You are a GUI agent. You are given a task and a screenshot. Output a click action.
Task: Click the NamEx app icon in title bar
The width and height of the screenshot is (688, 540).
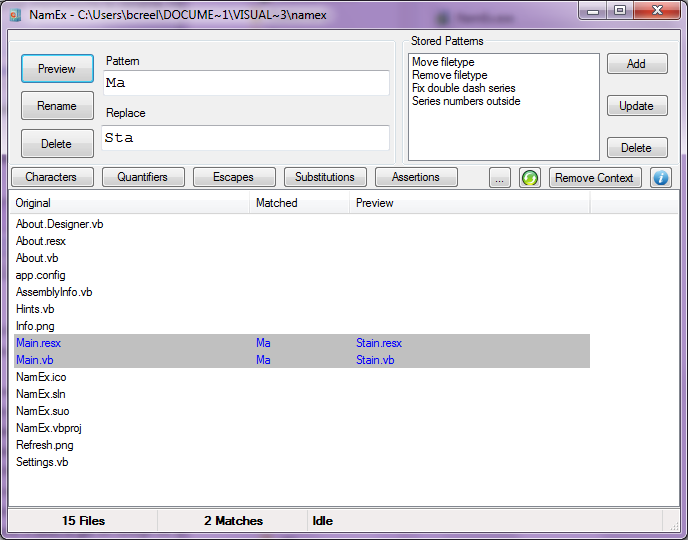tap(15, 15)
